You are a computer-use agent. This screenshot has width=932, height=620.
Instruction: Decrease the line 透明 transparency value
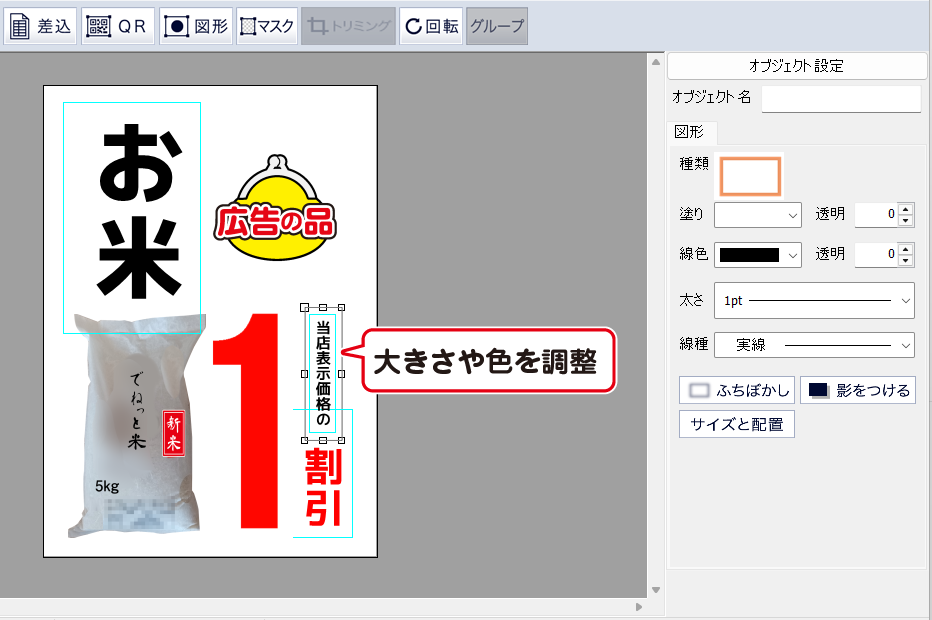906,260
